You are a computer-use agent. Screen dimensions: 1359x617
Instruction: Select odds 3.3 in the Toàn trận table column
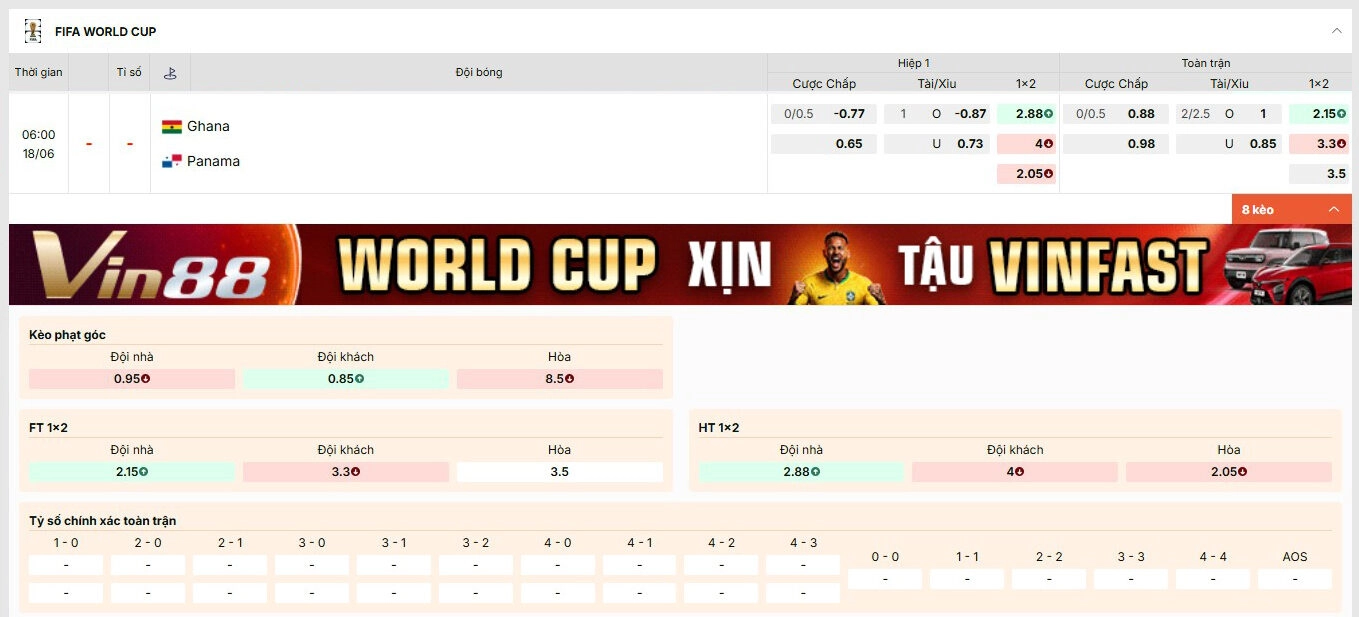tap(1319, 144)
